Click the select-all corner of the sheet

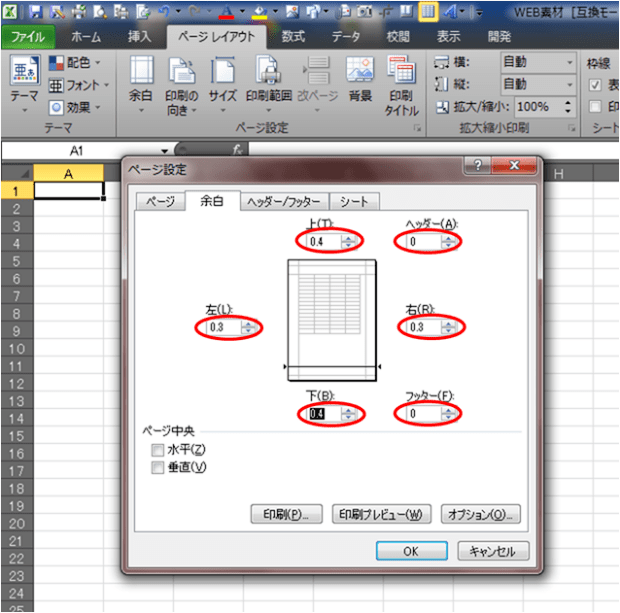(17, 173)
